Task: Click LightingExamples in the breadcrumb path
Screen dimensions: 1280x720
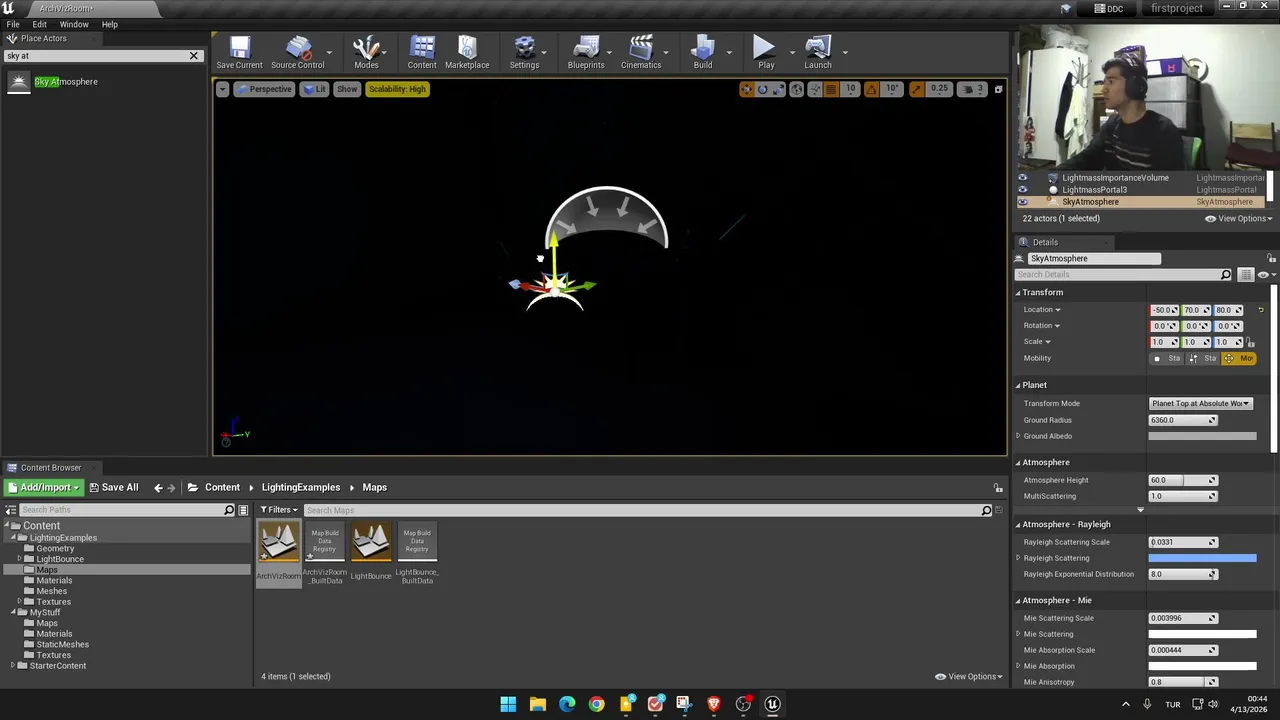Action: [301, 487]
